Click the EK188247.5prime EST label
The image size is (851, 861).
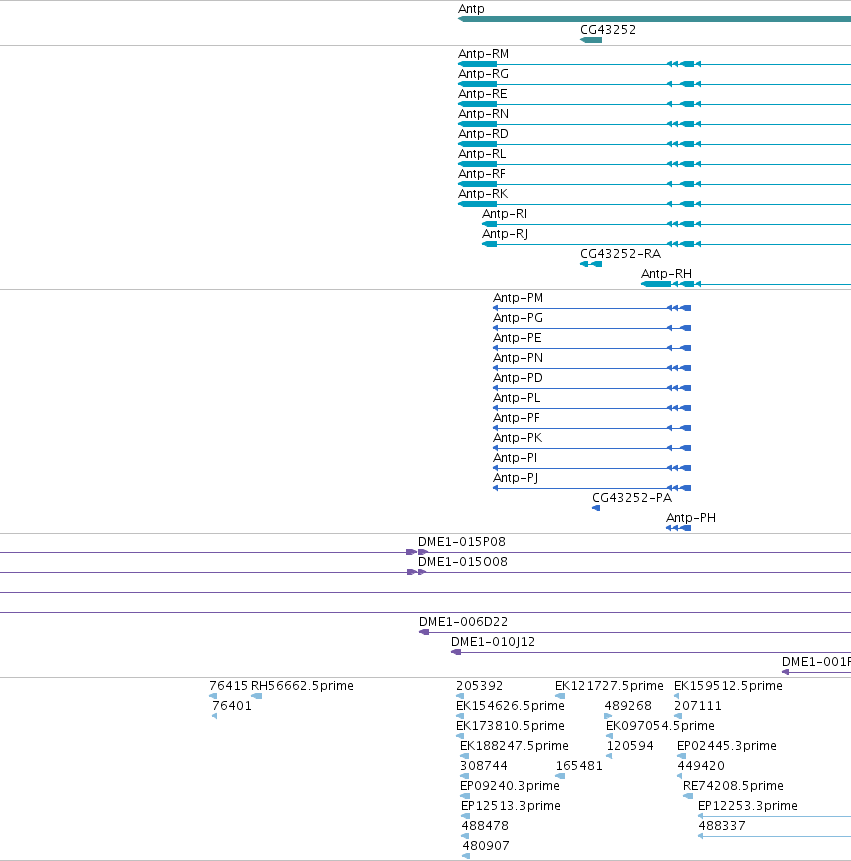tap(514, 746)
